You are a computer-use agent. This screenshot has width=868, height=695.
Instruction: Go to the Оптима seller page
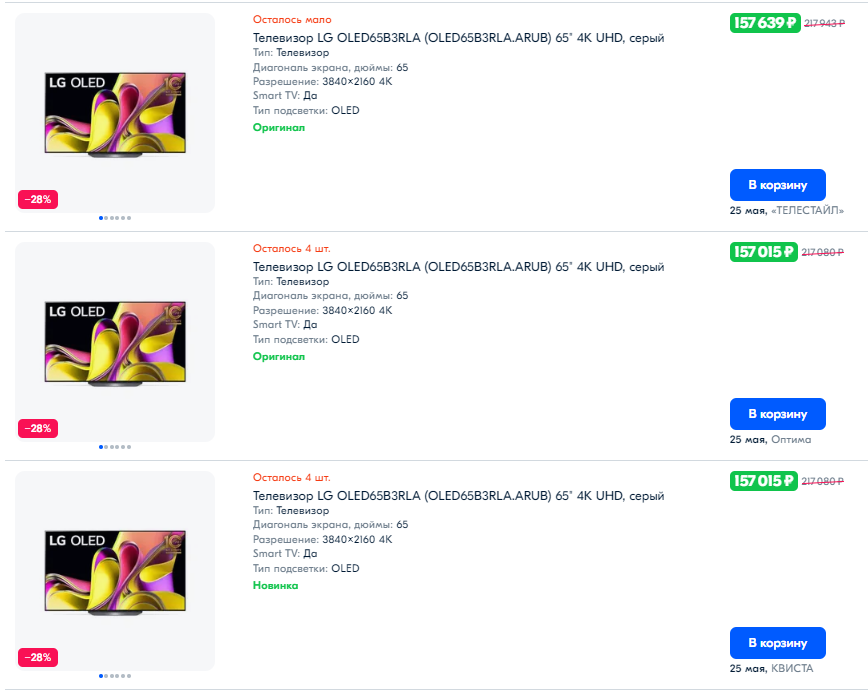coord(791,439)
